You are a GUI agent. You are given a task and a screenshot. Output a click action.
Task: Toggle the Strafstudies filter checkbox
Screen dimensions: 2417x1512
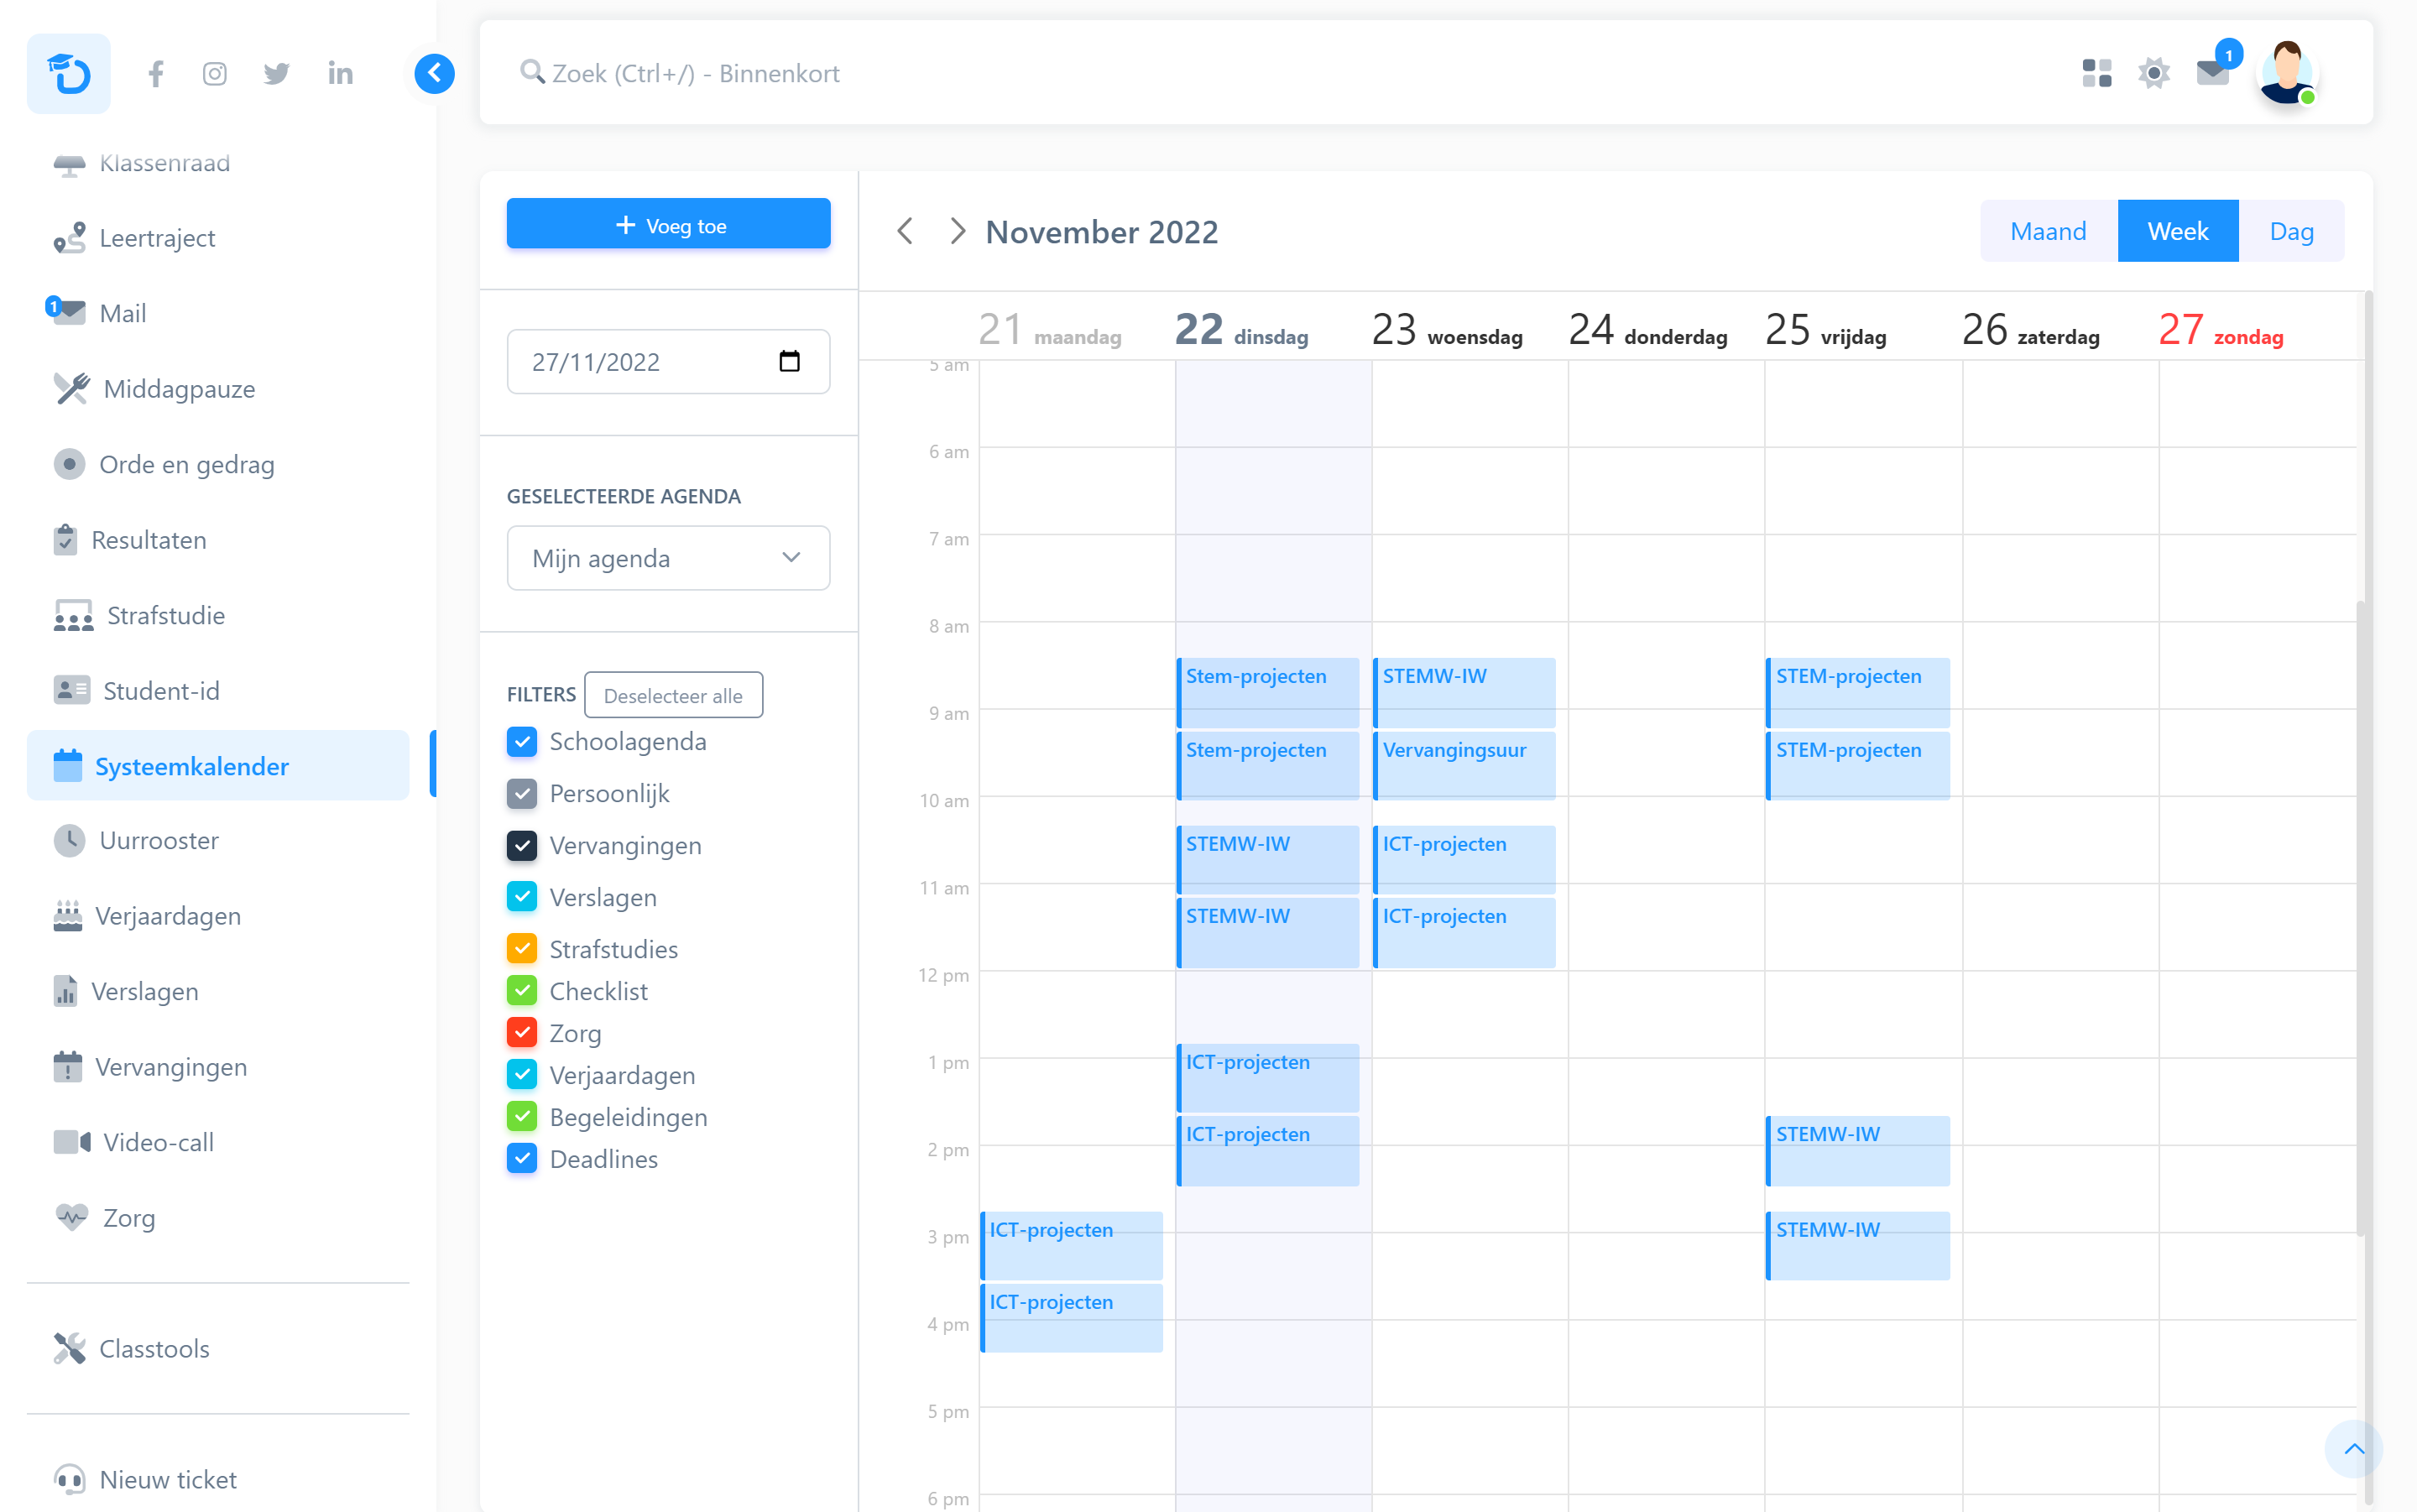tap(522, 948)
